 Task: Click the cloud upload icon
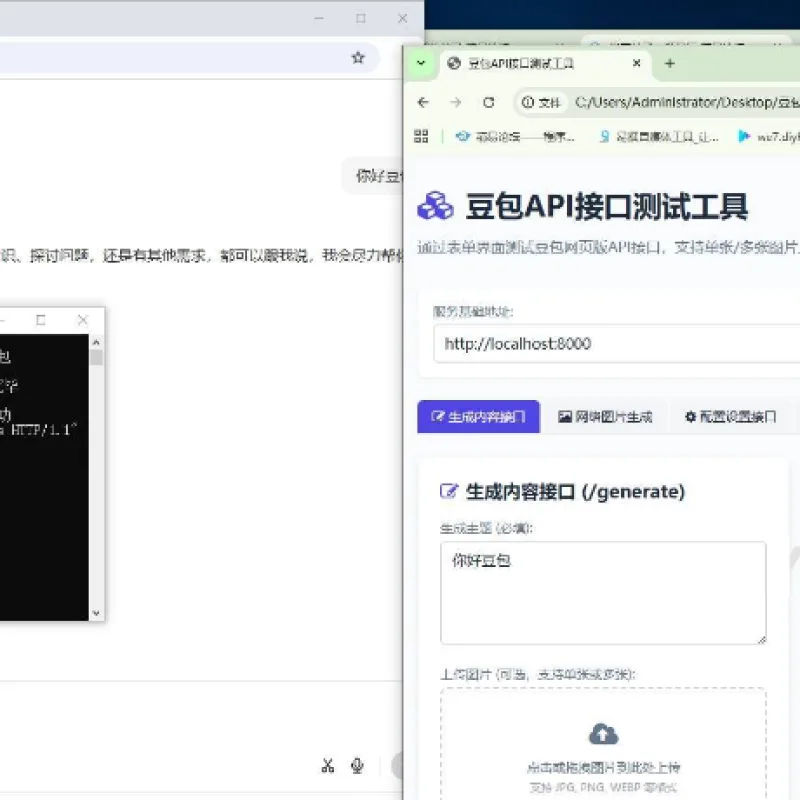coord(603,734)
